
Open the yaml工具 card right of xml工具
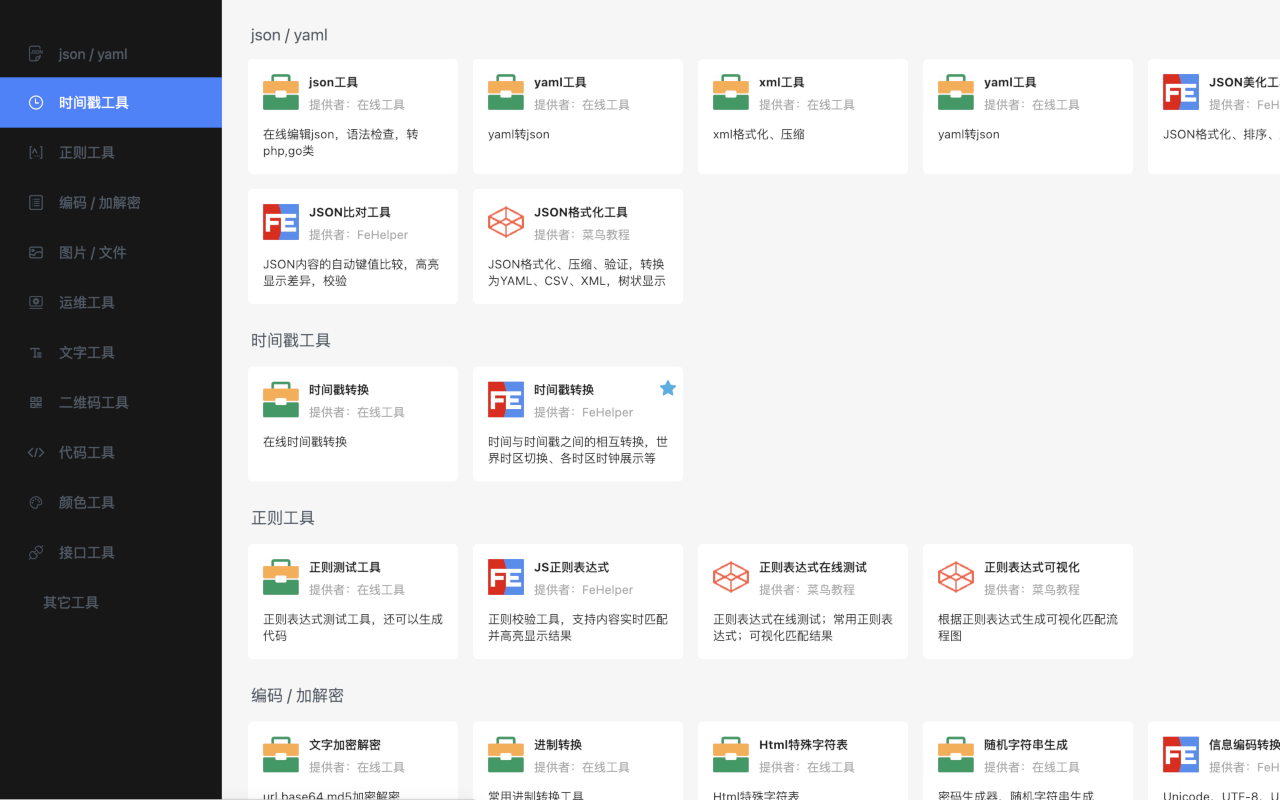1010,82
